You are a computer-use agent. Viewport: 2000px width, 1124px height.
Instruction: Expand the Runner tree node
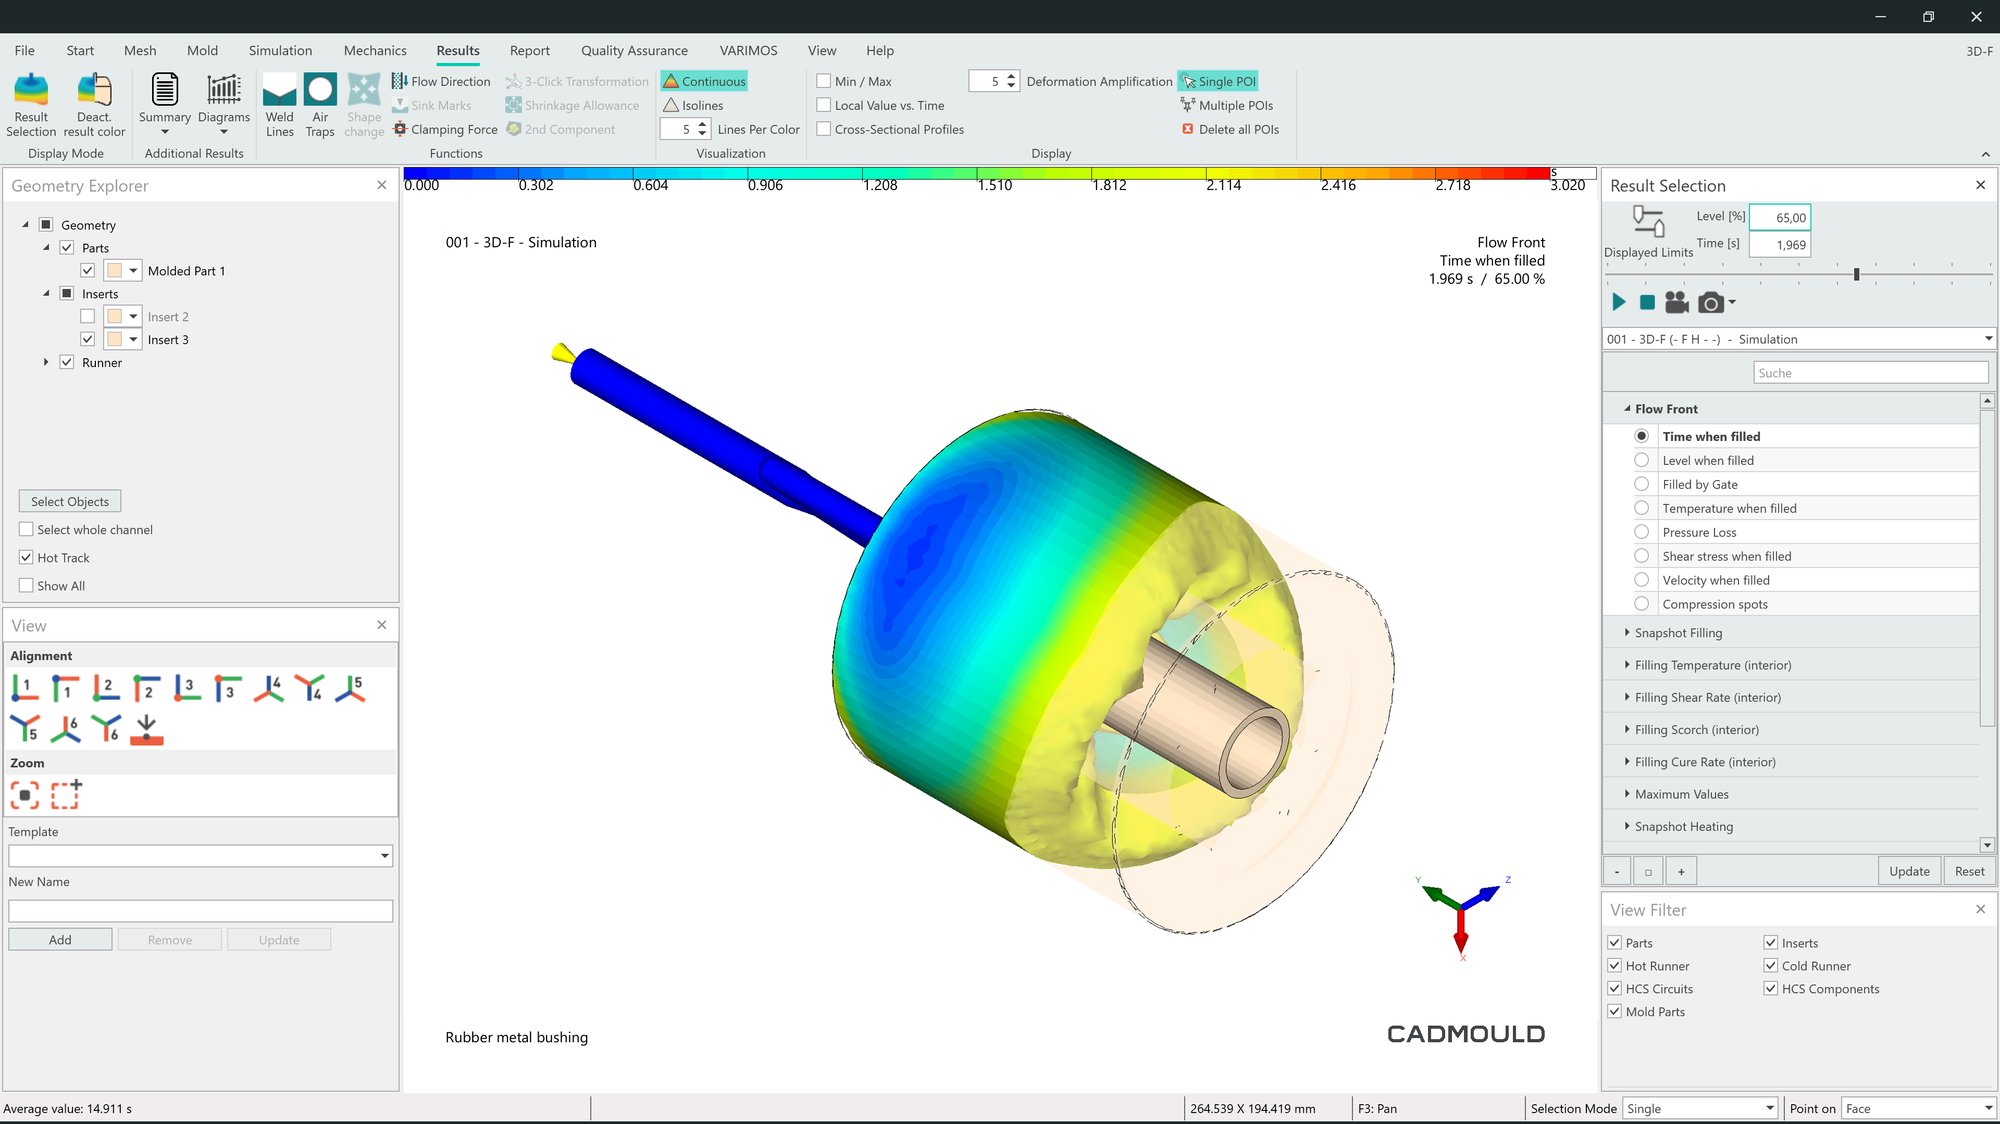coord(46,363)
